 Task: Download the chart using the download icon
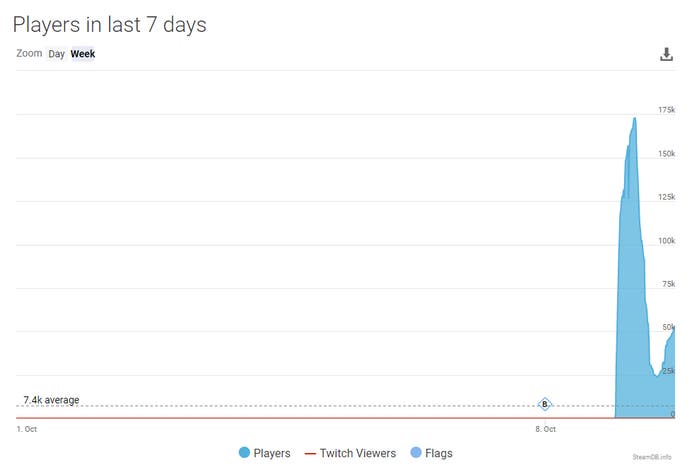point(666,54)
